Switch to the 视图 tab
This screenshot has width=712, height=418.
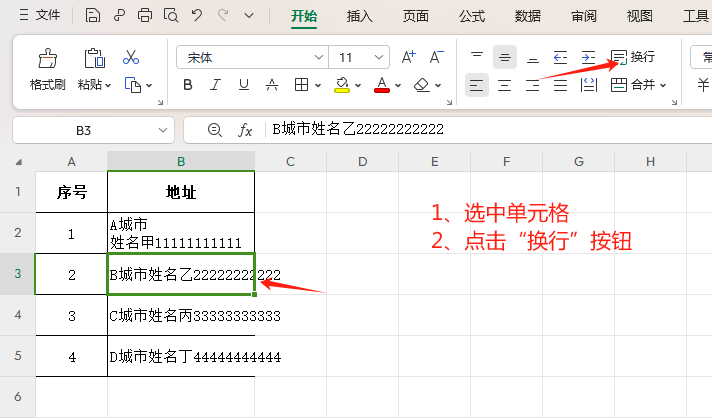click(639, 16)
